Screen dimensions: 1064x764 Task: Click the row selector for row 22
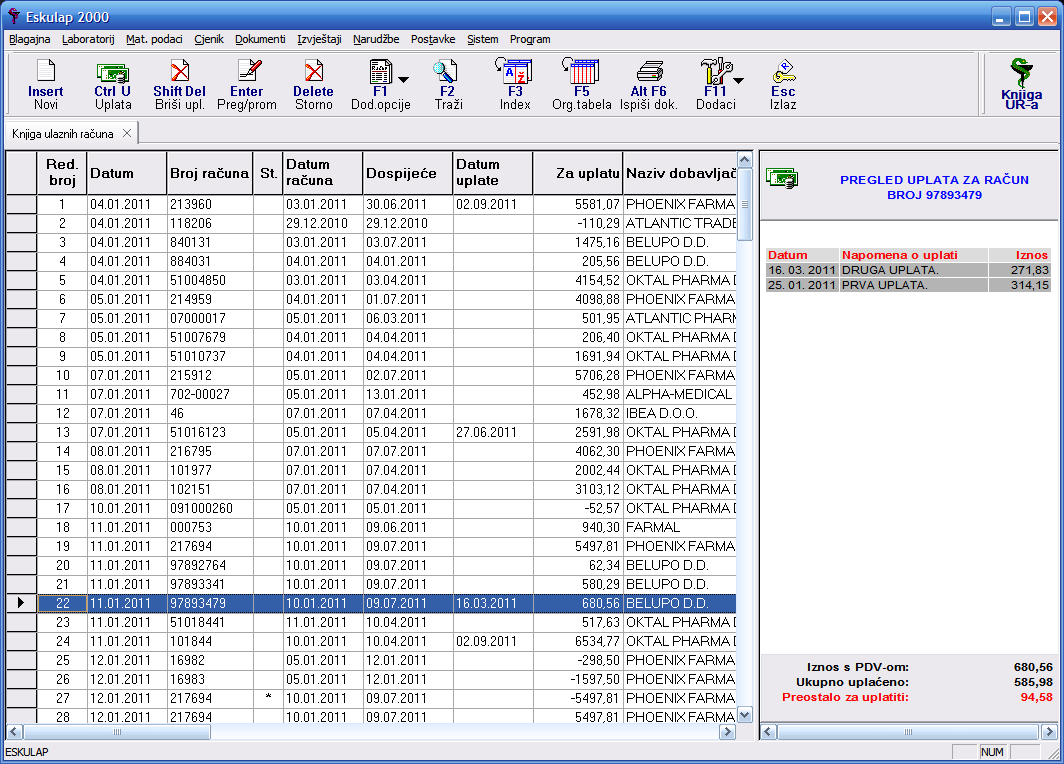21,603
